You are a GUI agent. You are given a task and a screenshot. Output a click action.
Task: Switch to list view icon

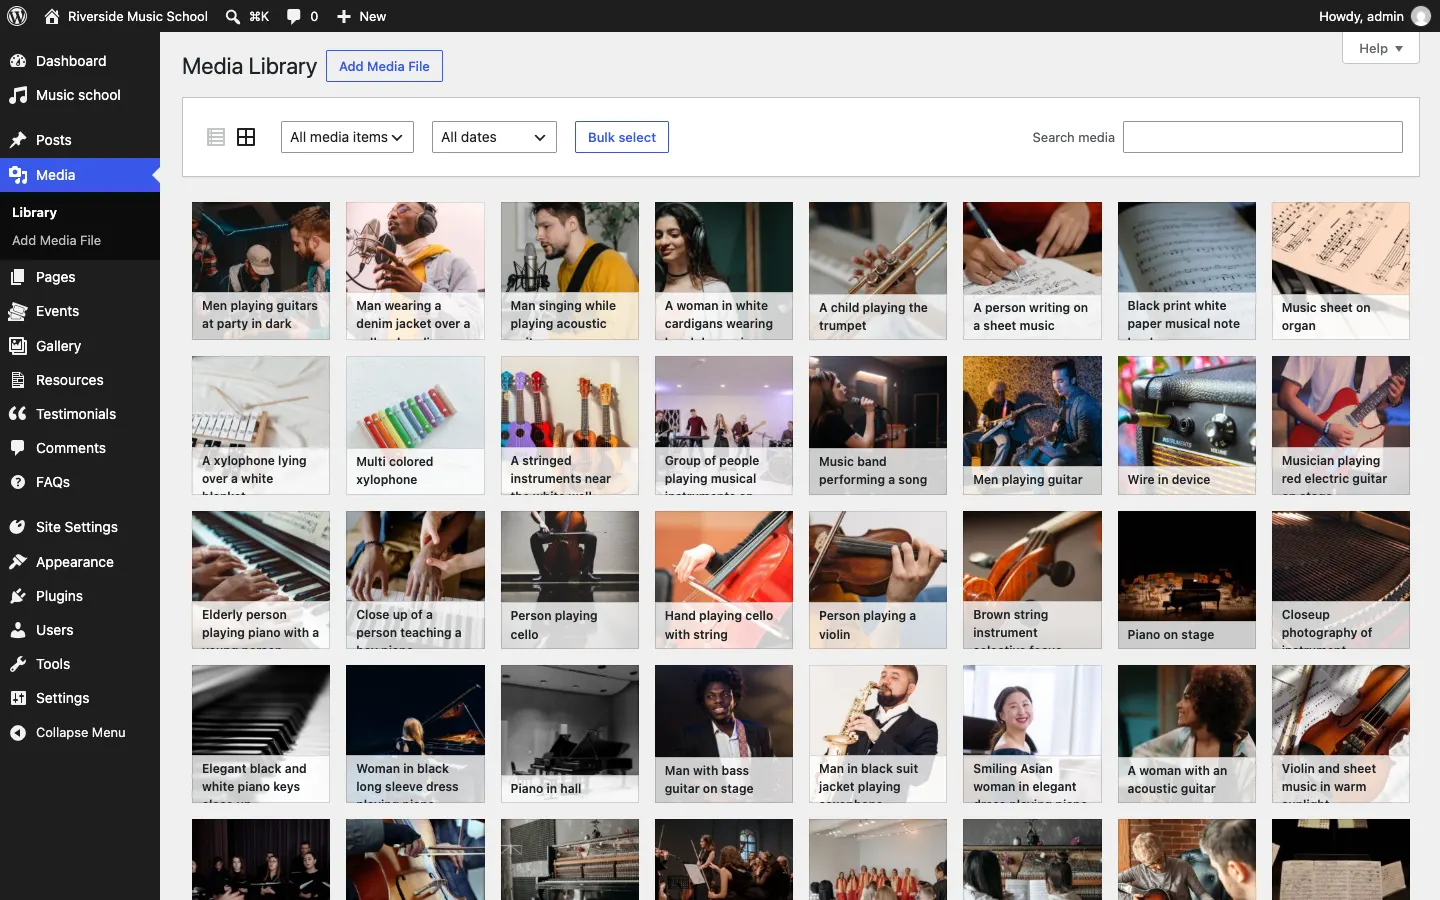click(216, 137)
